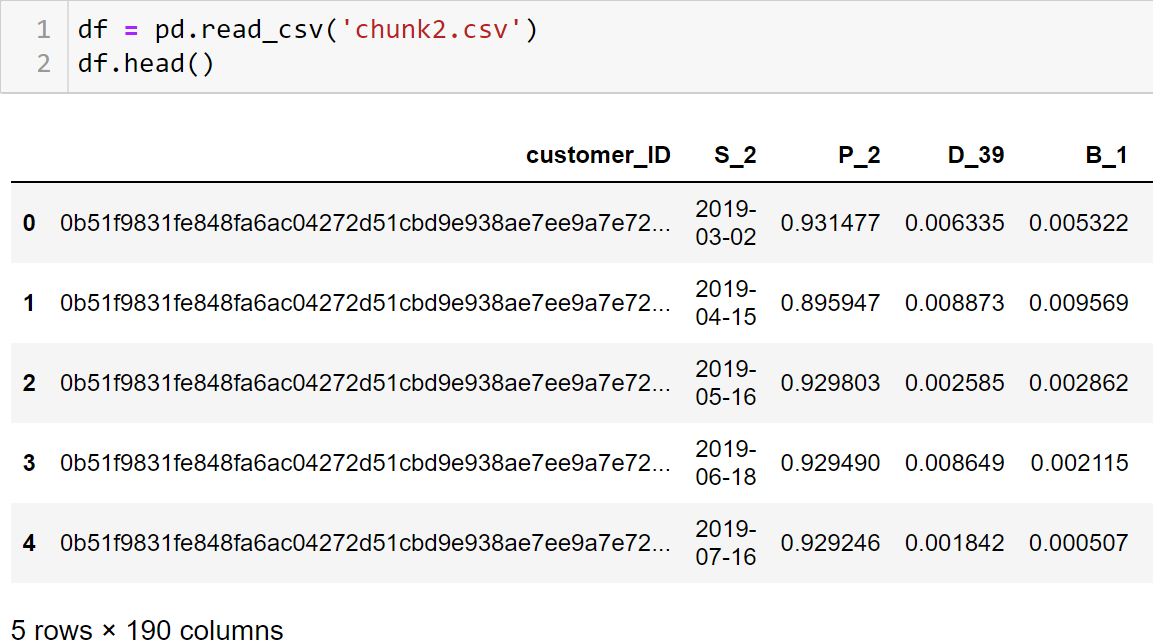Screen dimensions: 1153x644
Task: Select row index 3 of the table
Action: tap(29, 463)
